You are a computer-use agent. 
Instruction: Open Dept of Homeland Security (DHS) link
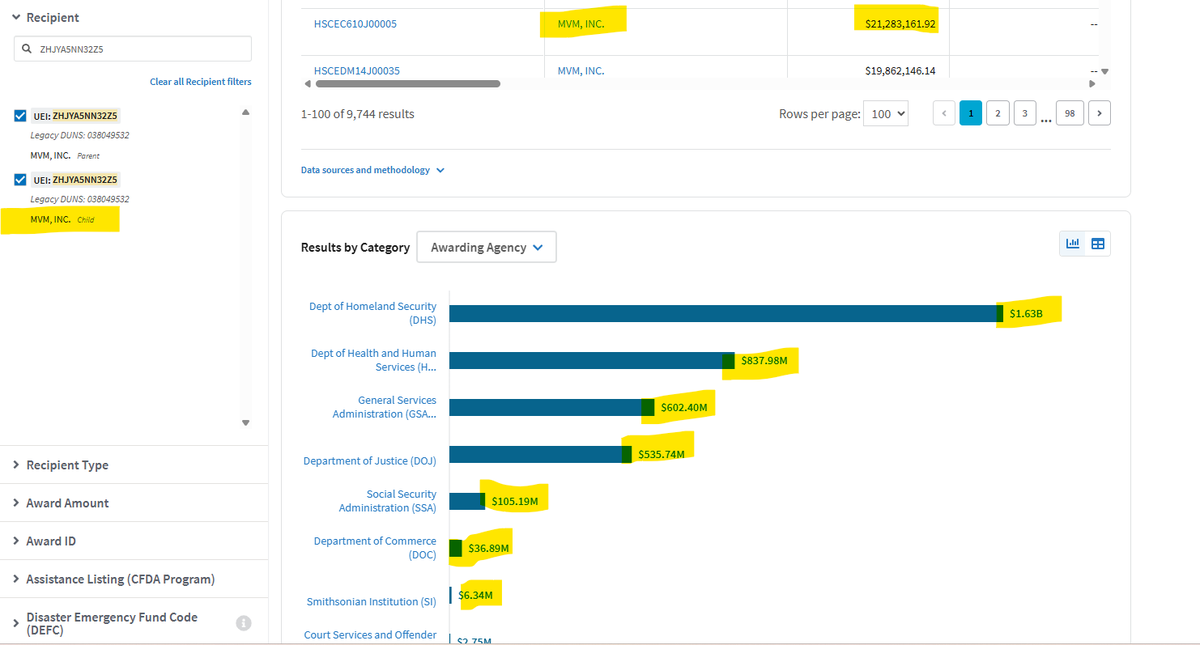coord(373,313)
